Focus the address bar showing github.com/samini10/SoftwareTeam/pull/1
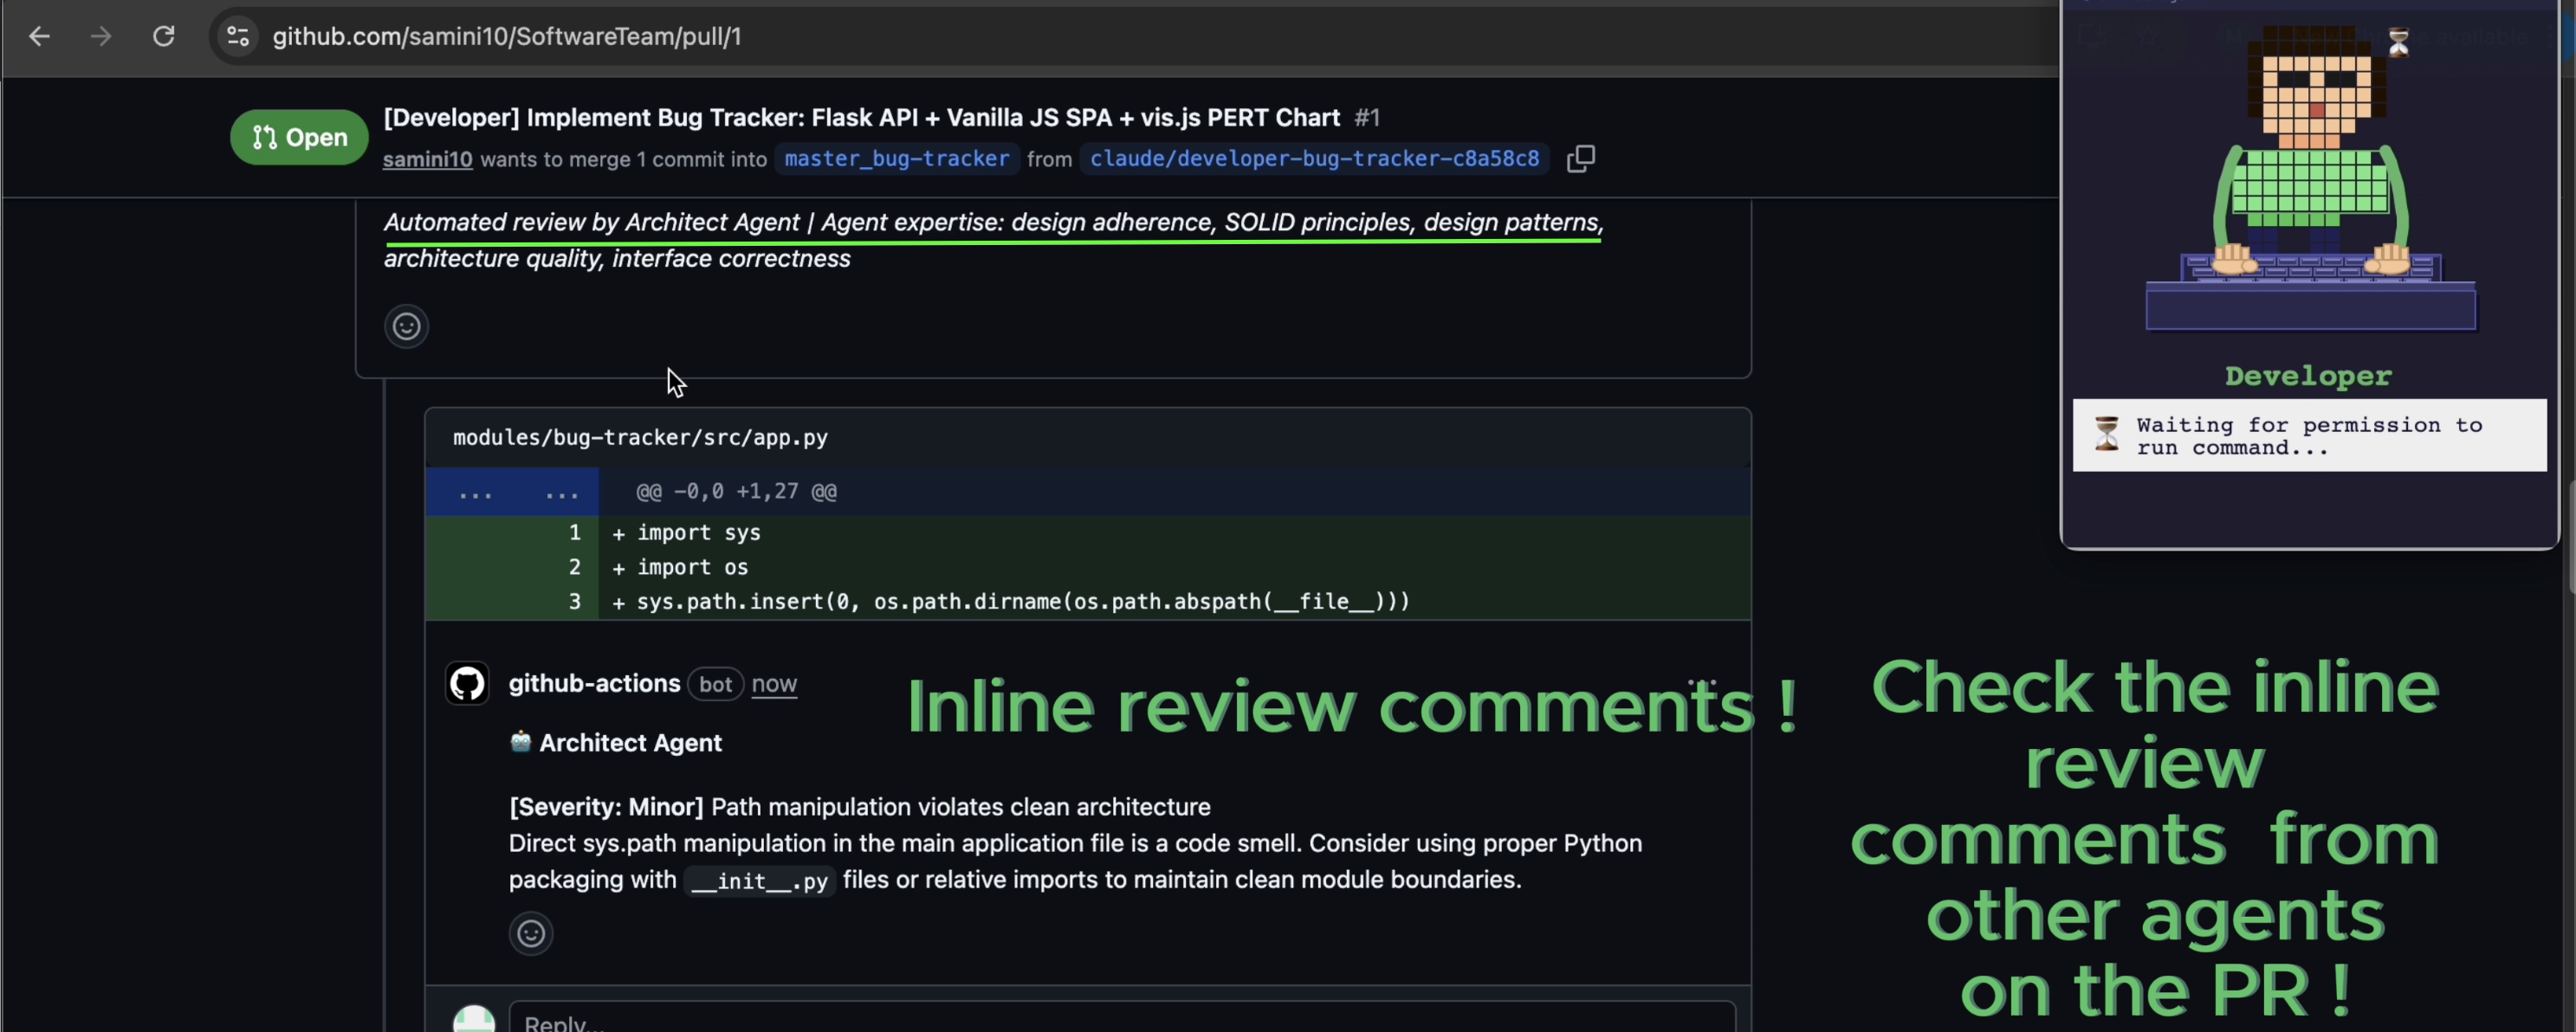The height and width of the screenshot is (1032, 2576). (x=507, y=37)
